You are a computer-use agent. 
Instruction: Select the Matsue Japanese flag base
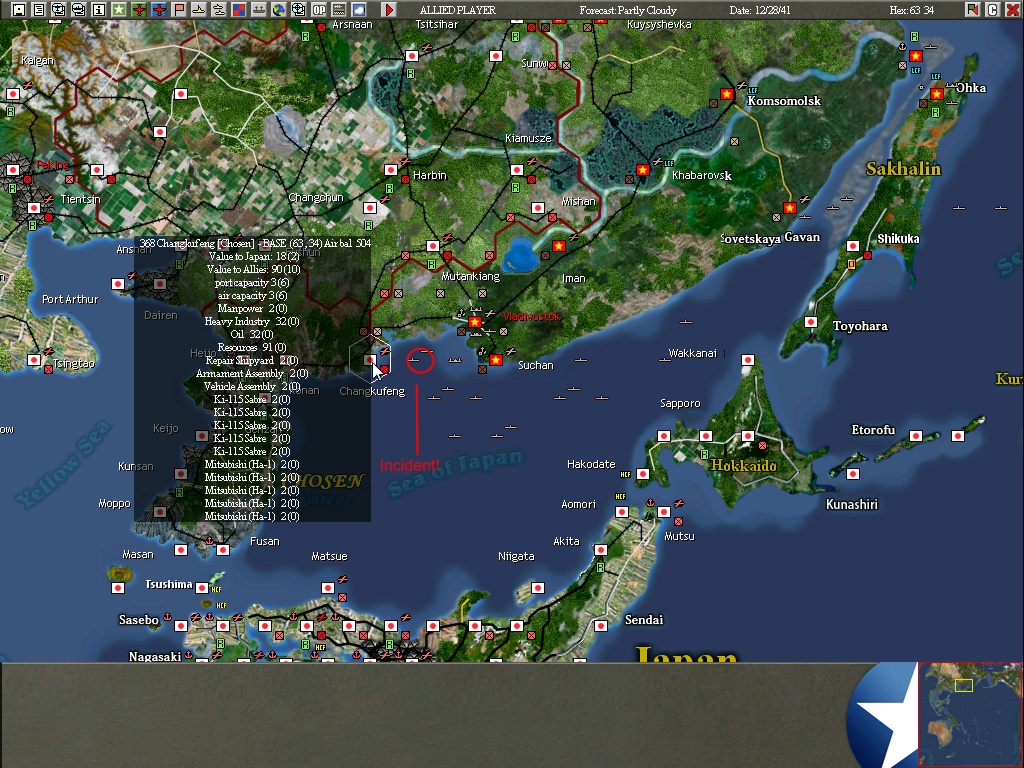(328, 588)
